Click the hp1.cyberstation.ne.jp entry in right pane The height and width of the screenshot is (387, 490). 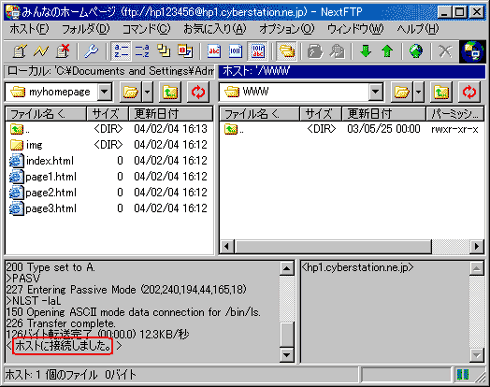[357, 267]
